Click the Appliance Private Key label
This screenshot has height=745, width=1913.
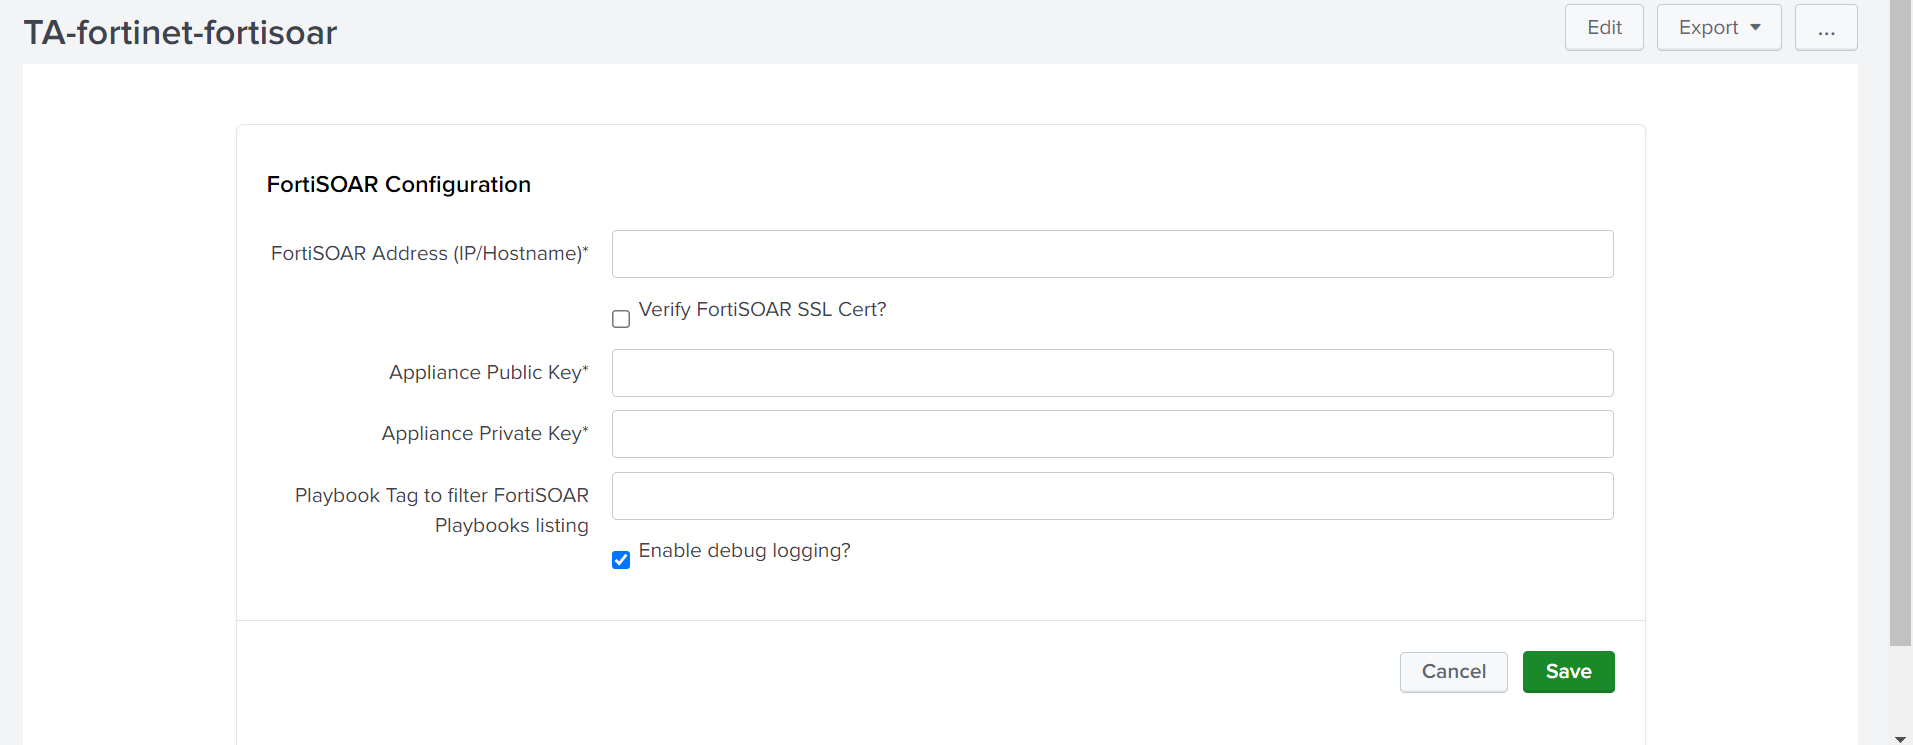coord(484,434)
